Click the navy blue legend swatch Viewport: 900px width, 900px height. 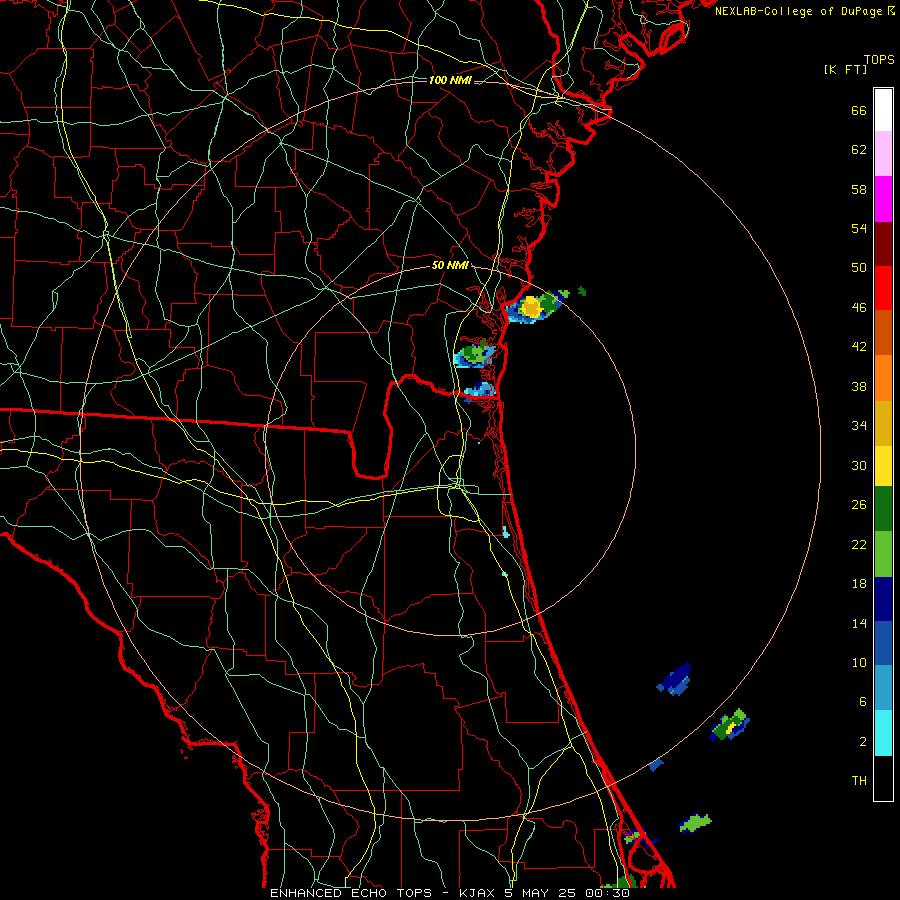(x=883, y=599)
